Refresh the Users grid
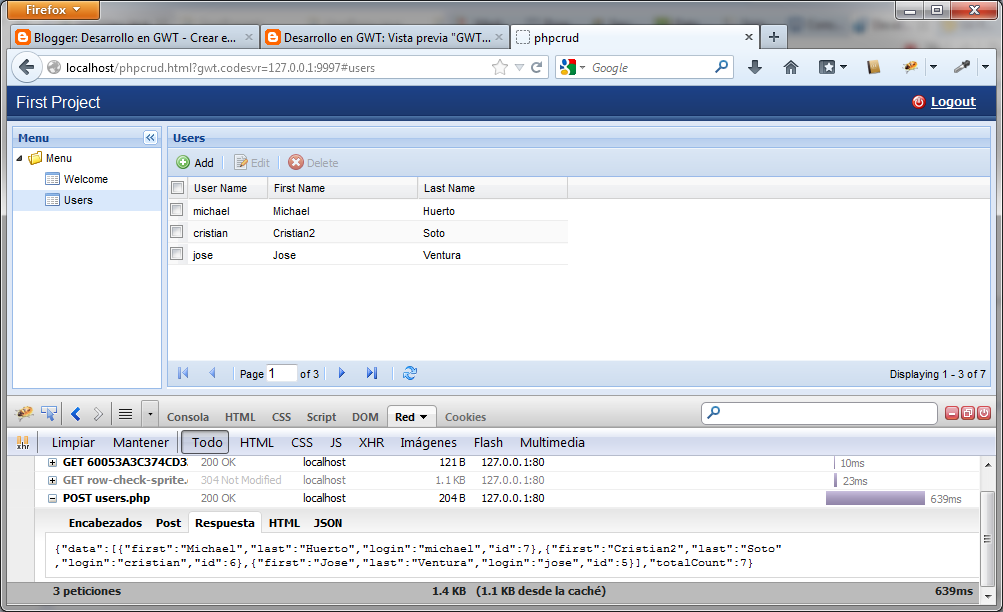The image size is (1003, 612). pyautogui.click(x=410, y=373)
